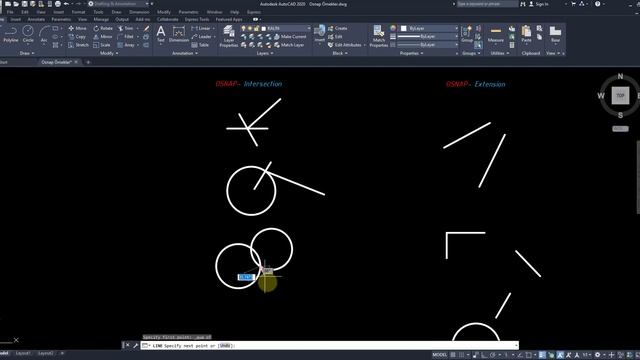Screen dimensions: 640x360
Task: Click the Match Properties tool
Action: (x=378, y=36)
